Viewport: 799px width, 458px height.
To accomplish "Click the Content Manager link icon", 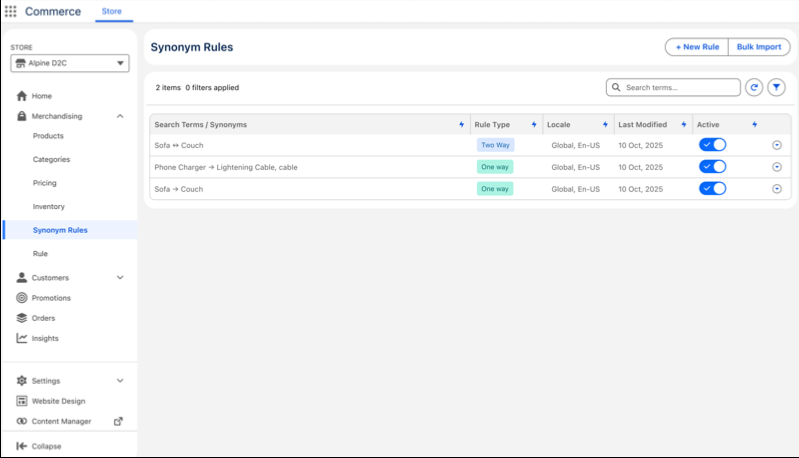I will coord(21,421).
